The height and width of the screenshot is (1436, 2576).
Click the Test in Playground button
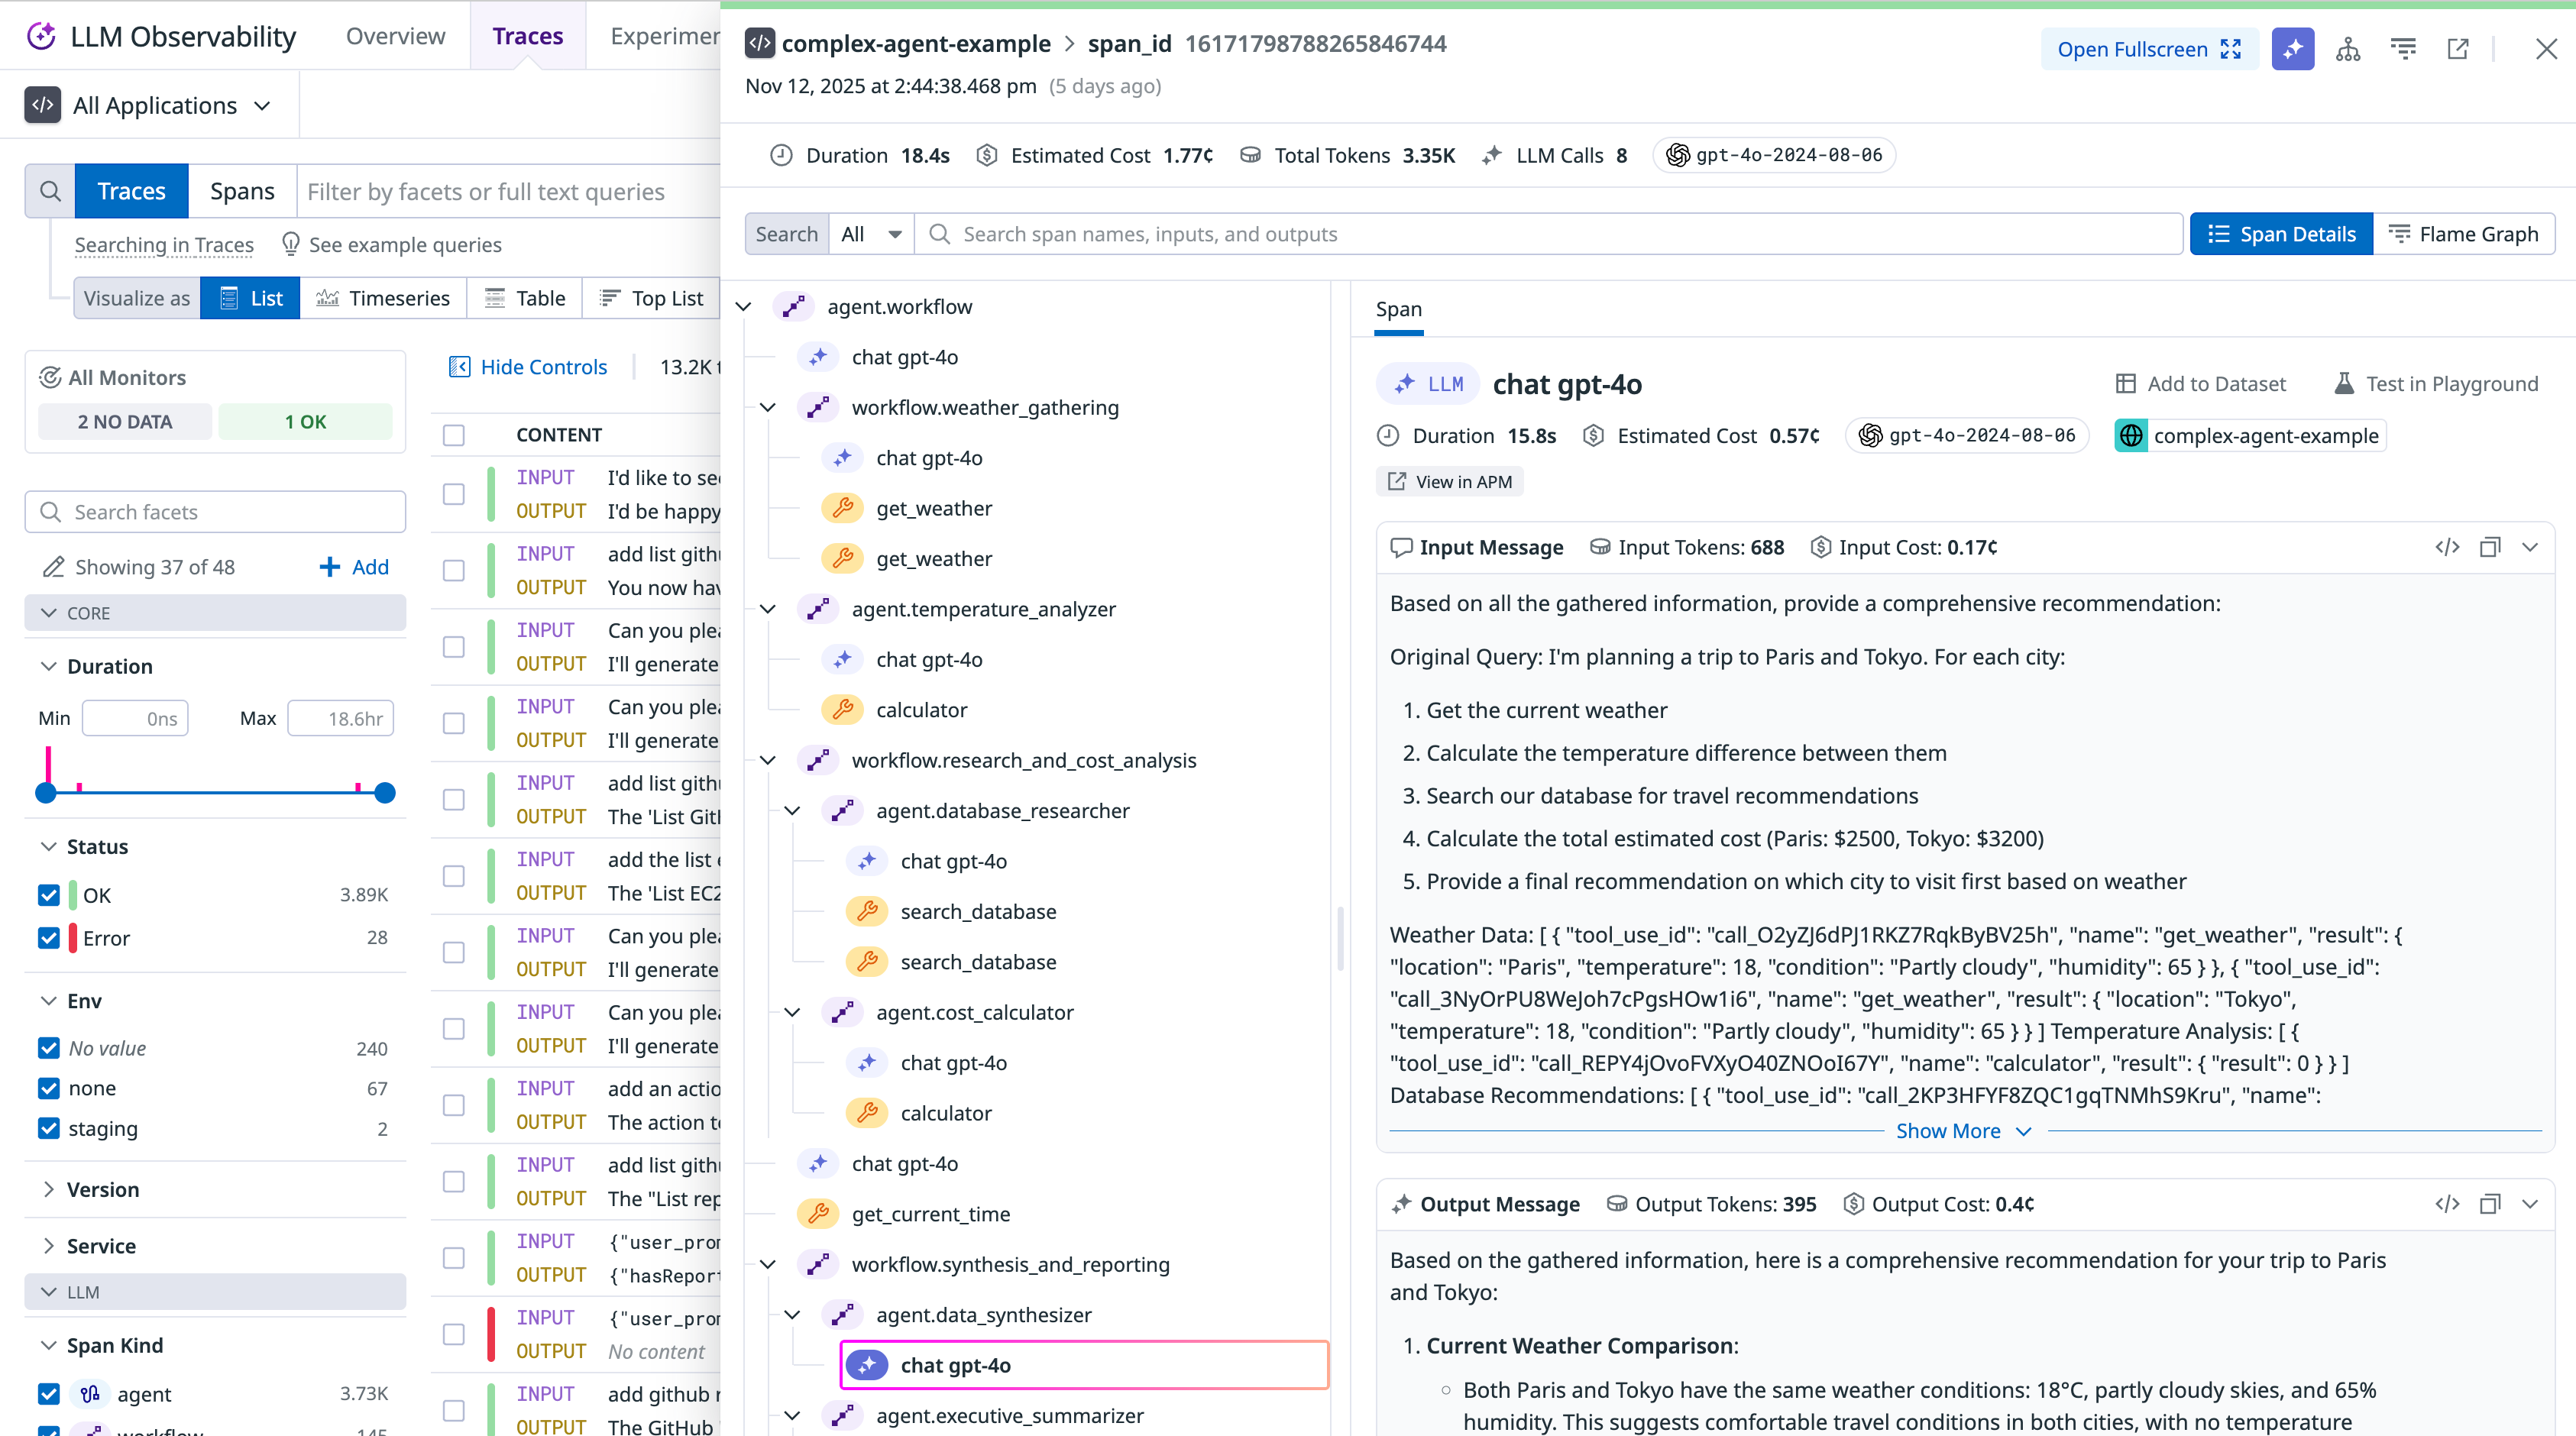tap(2437, 383)
